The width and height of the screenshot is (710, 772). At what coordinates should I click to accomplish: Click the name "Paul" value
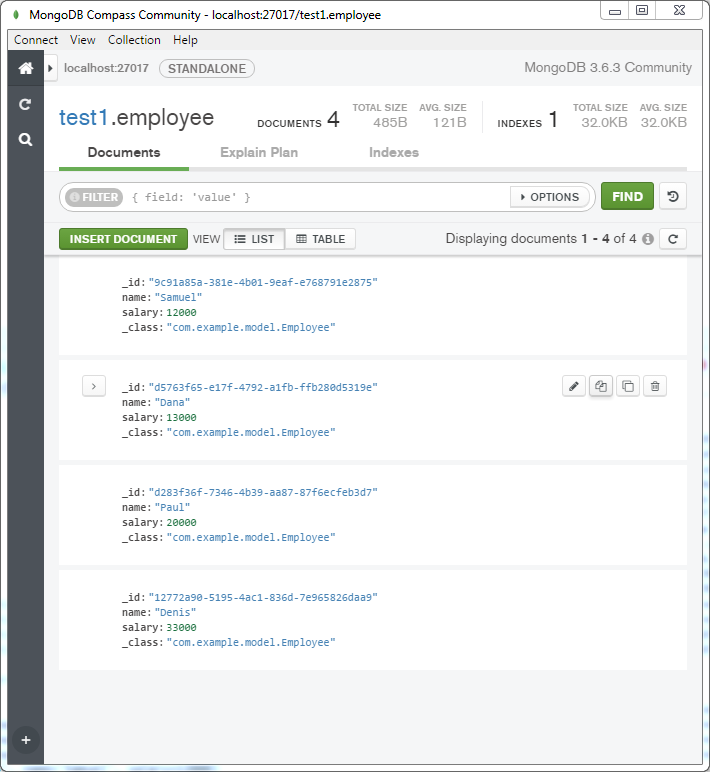pyautogui.click(x=172, y=507)
